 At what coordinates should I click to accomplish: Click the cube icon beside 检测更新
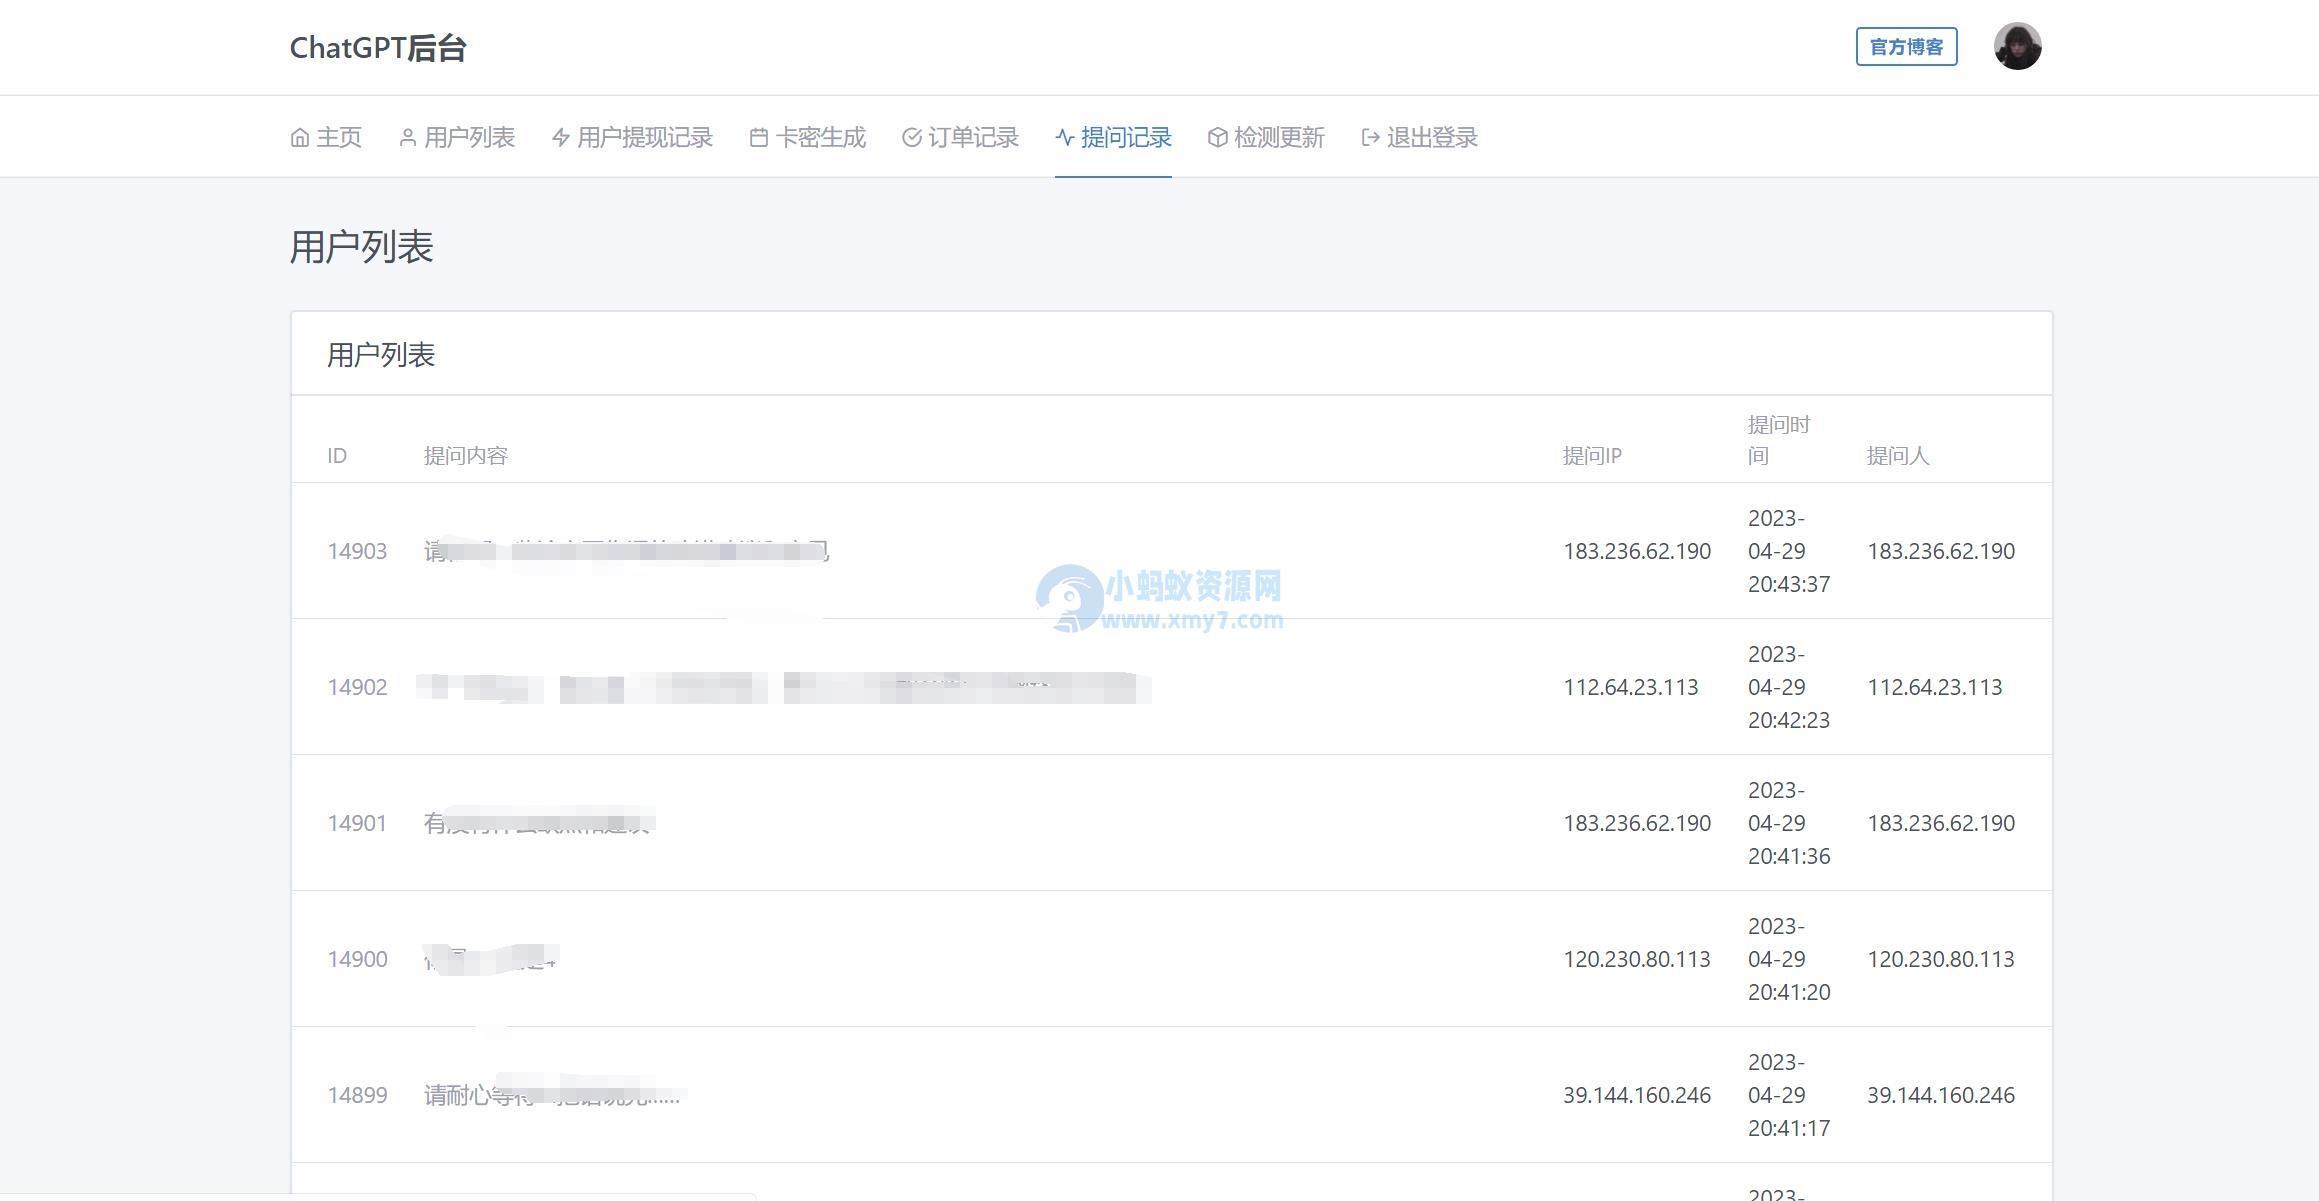(1218, 137)
